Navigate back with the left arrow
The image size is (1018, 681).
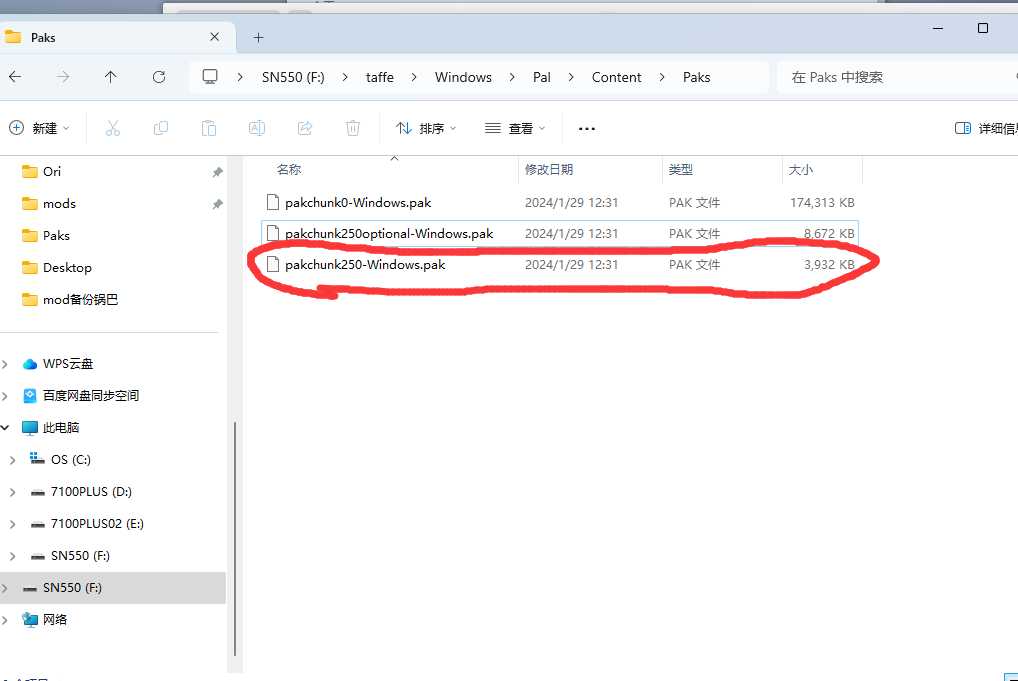coord(15,77)
